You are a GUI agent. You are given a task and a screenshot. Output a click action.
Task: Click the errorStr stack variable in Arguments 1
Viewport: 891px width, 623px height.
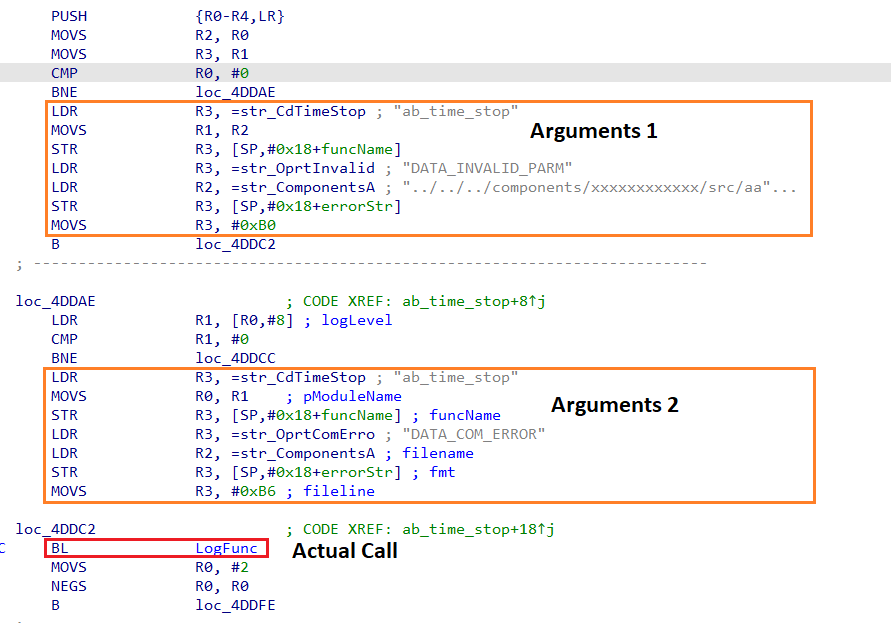357,206
